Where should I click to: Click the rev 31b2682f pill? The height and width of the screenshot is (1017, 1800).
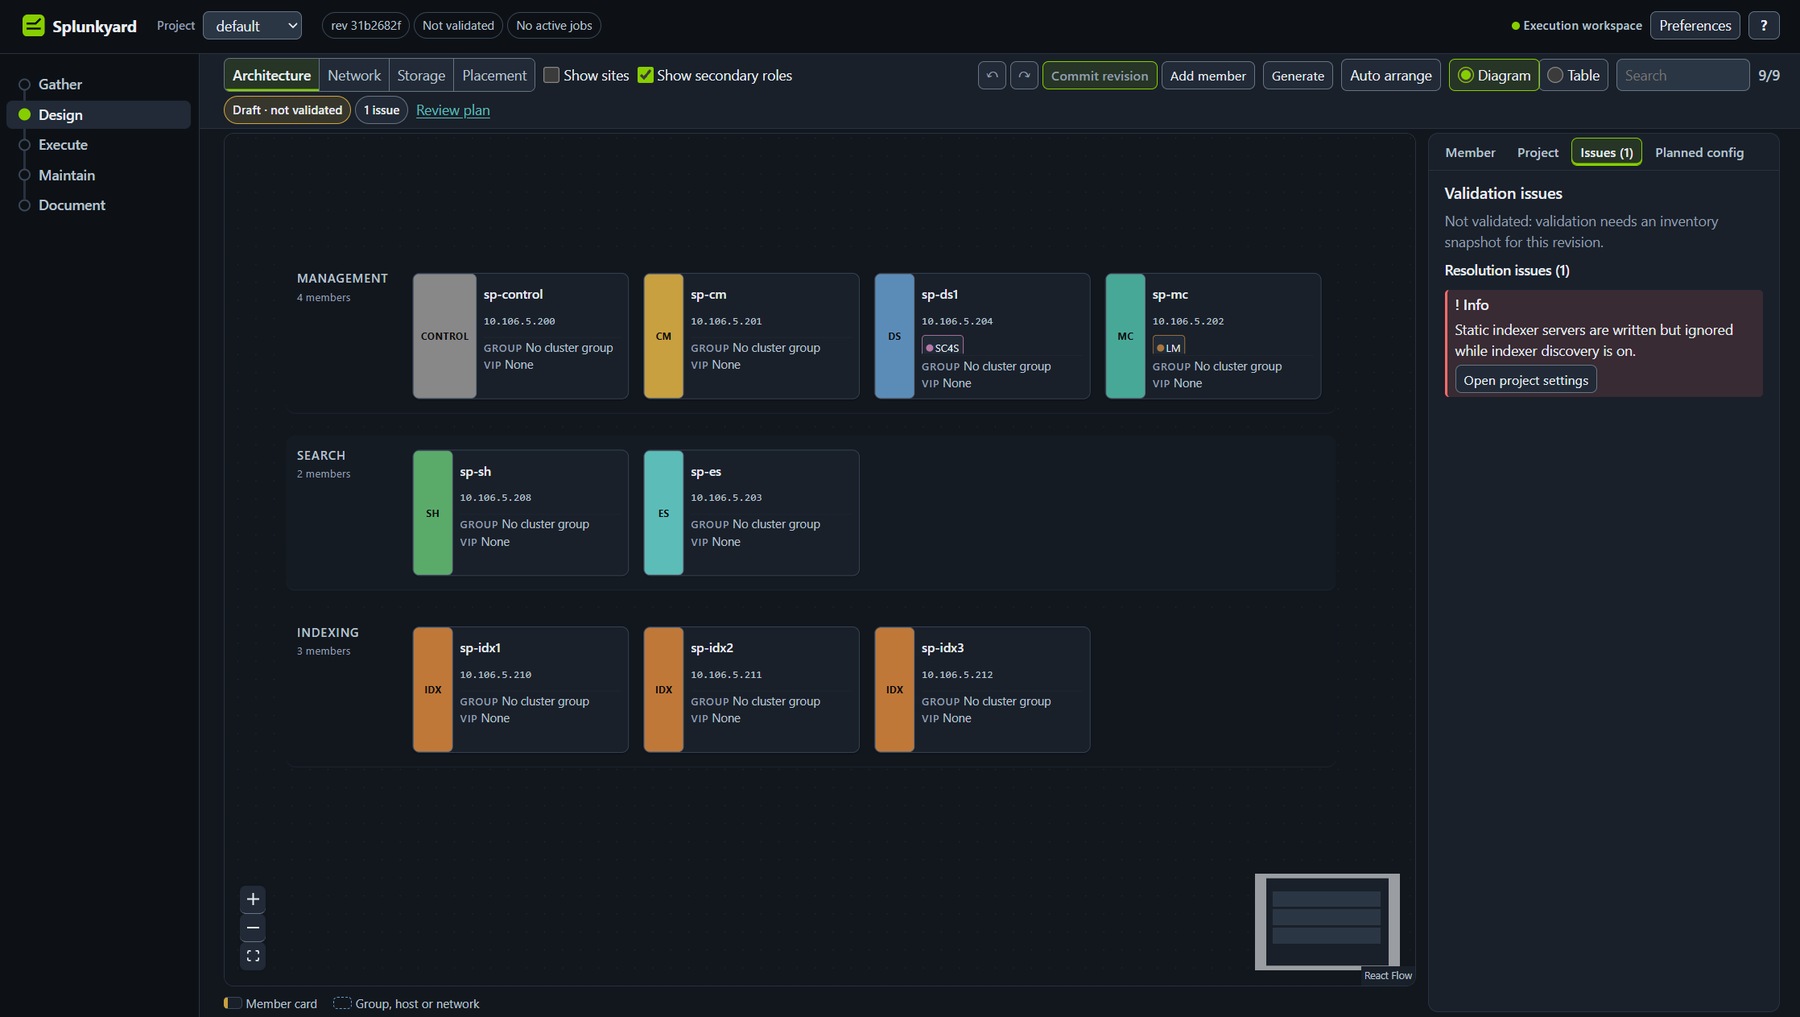(x=366, y=25)
